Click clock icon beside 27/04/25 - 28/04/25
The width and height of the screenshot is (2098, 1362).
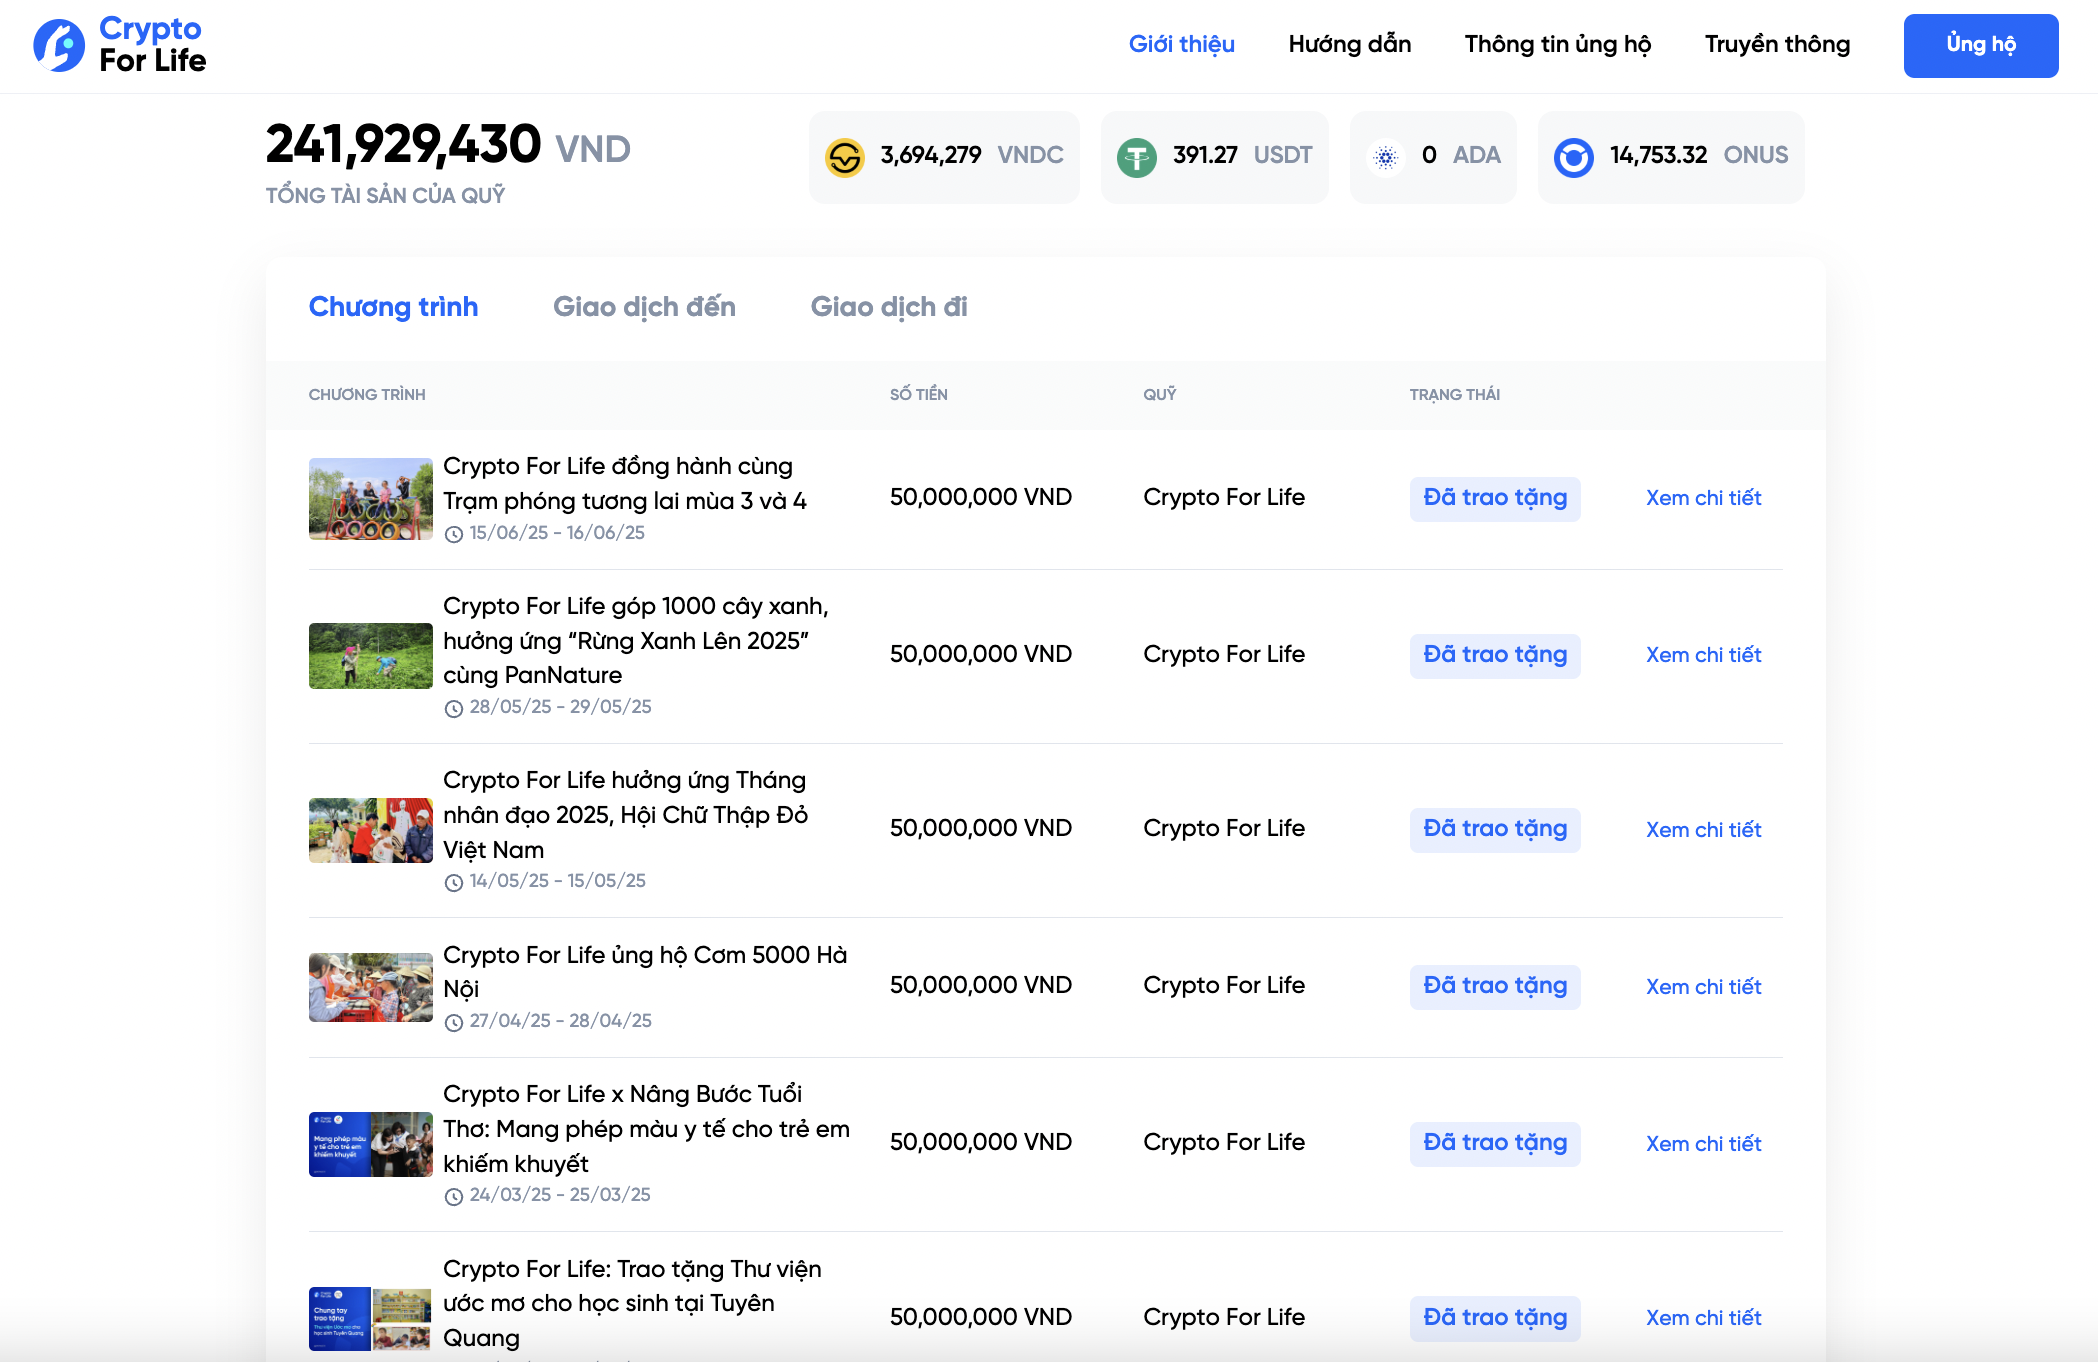[454, 1022]
